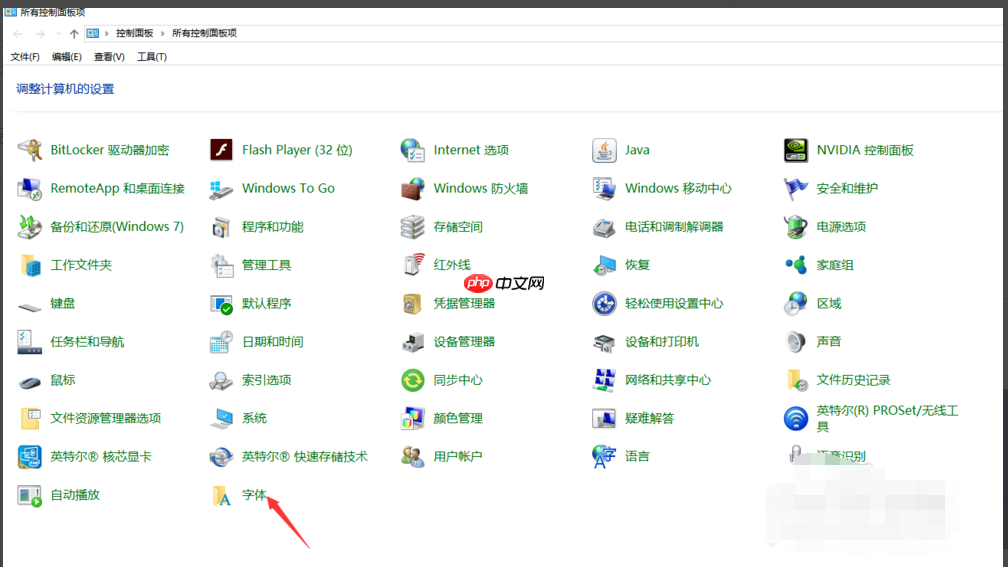This screenshot has height=567, width=1008.
Task: Click the 程序和功能 icon
Action: (x=221, y=227)
